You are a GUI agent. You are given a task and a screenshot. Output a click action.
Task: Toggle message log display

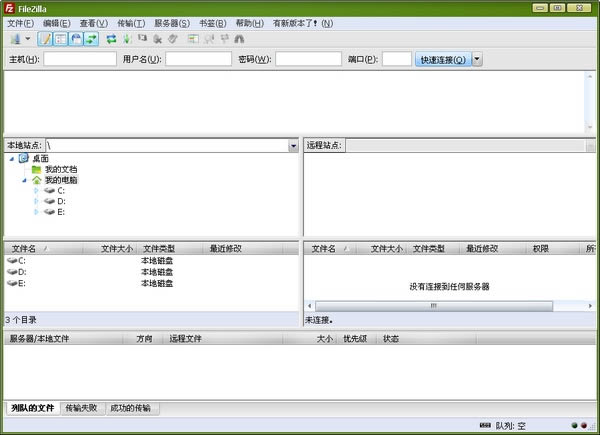click(45, 39)
